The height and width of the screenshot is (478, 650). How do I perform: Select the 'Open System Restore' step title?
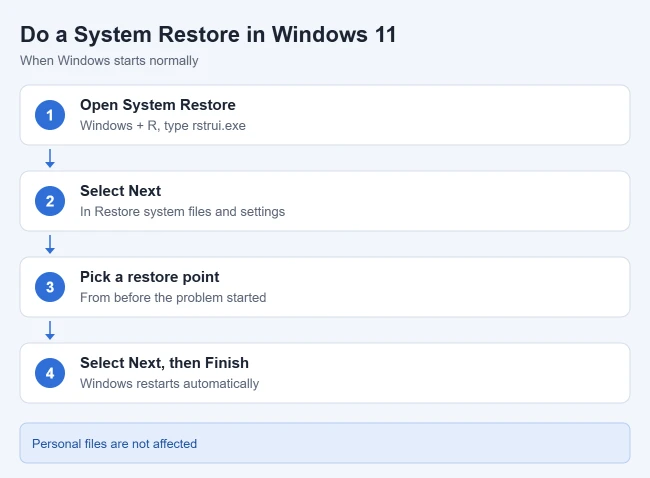click(x=158, y=105)
